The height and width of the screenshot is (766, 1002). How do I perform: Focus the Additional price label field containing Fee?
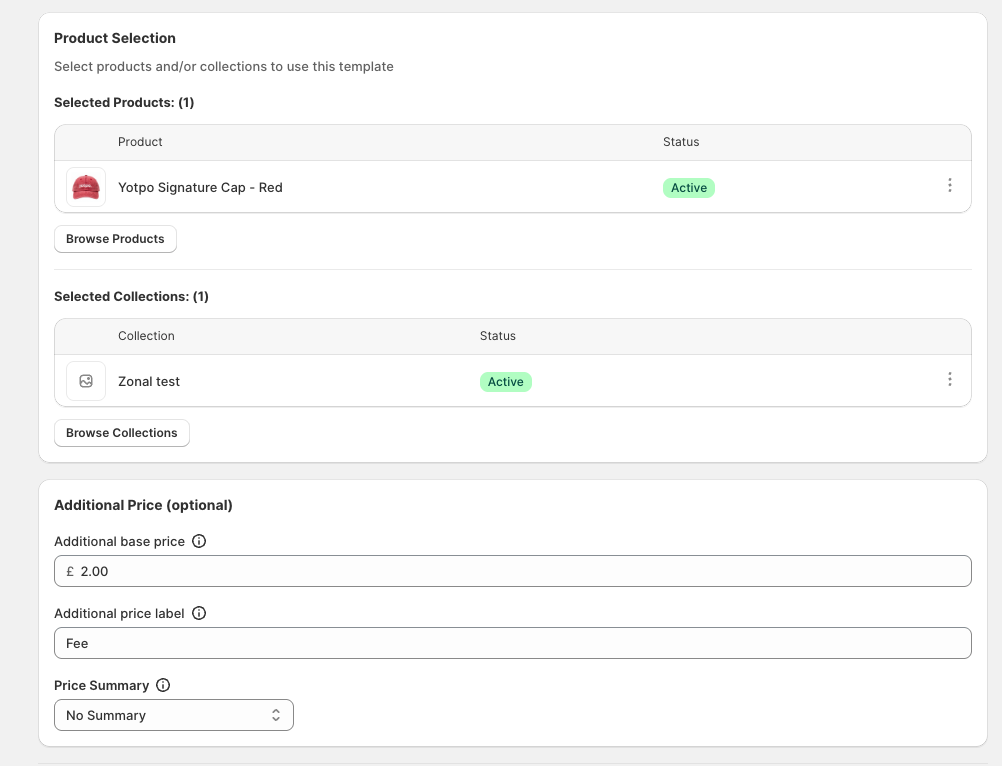click(513, 643)
